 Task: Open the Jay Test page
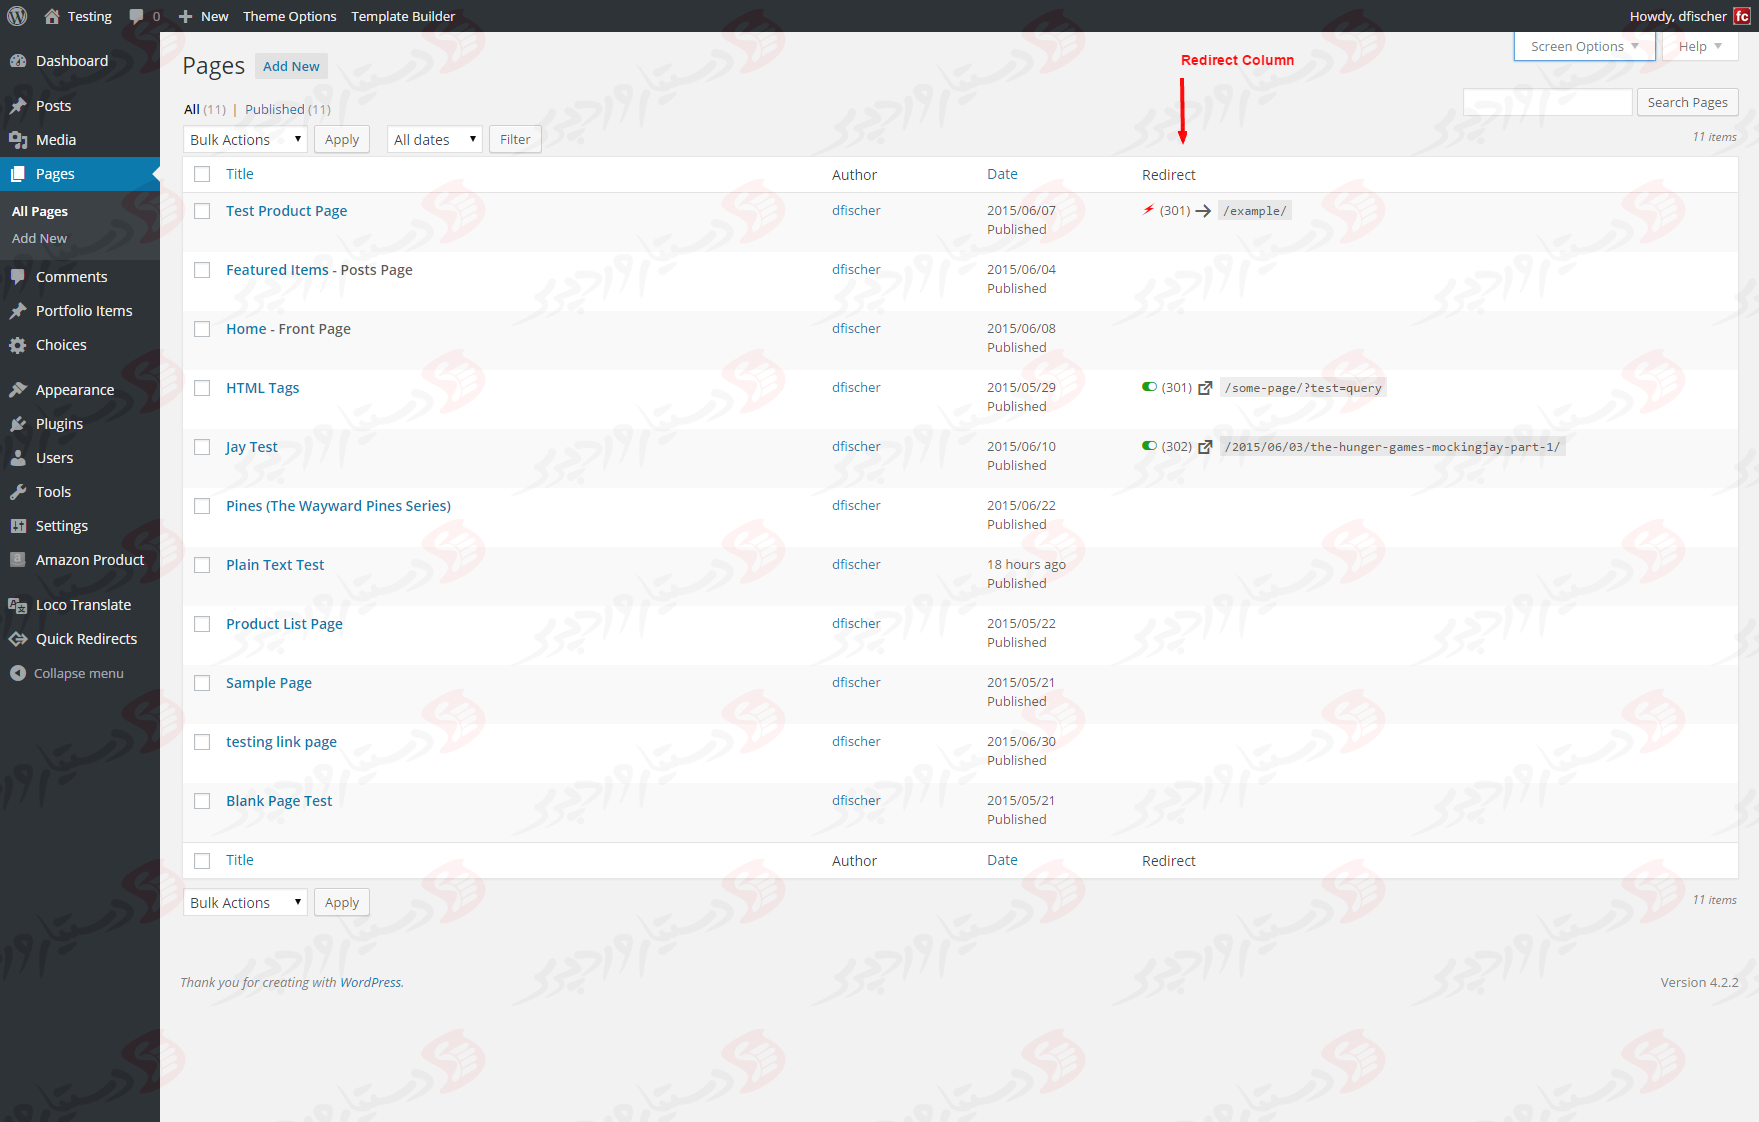[251, 446]
